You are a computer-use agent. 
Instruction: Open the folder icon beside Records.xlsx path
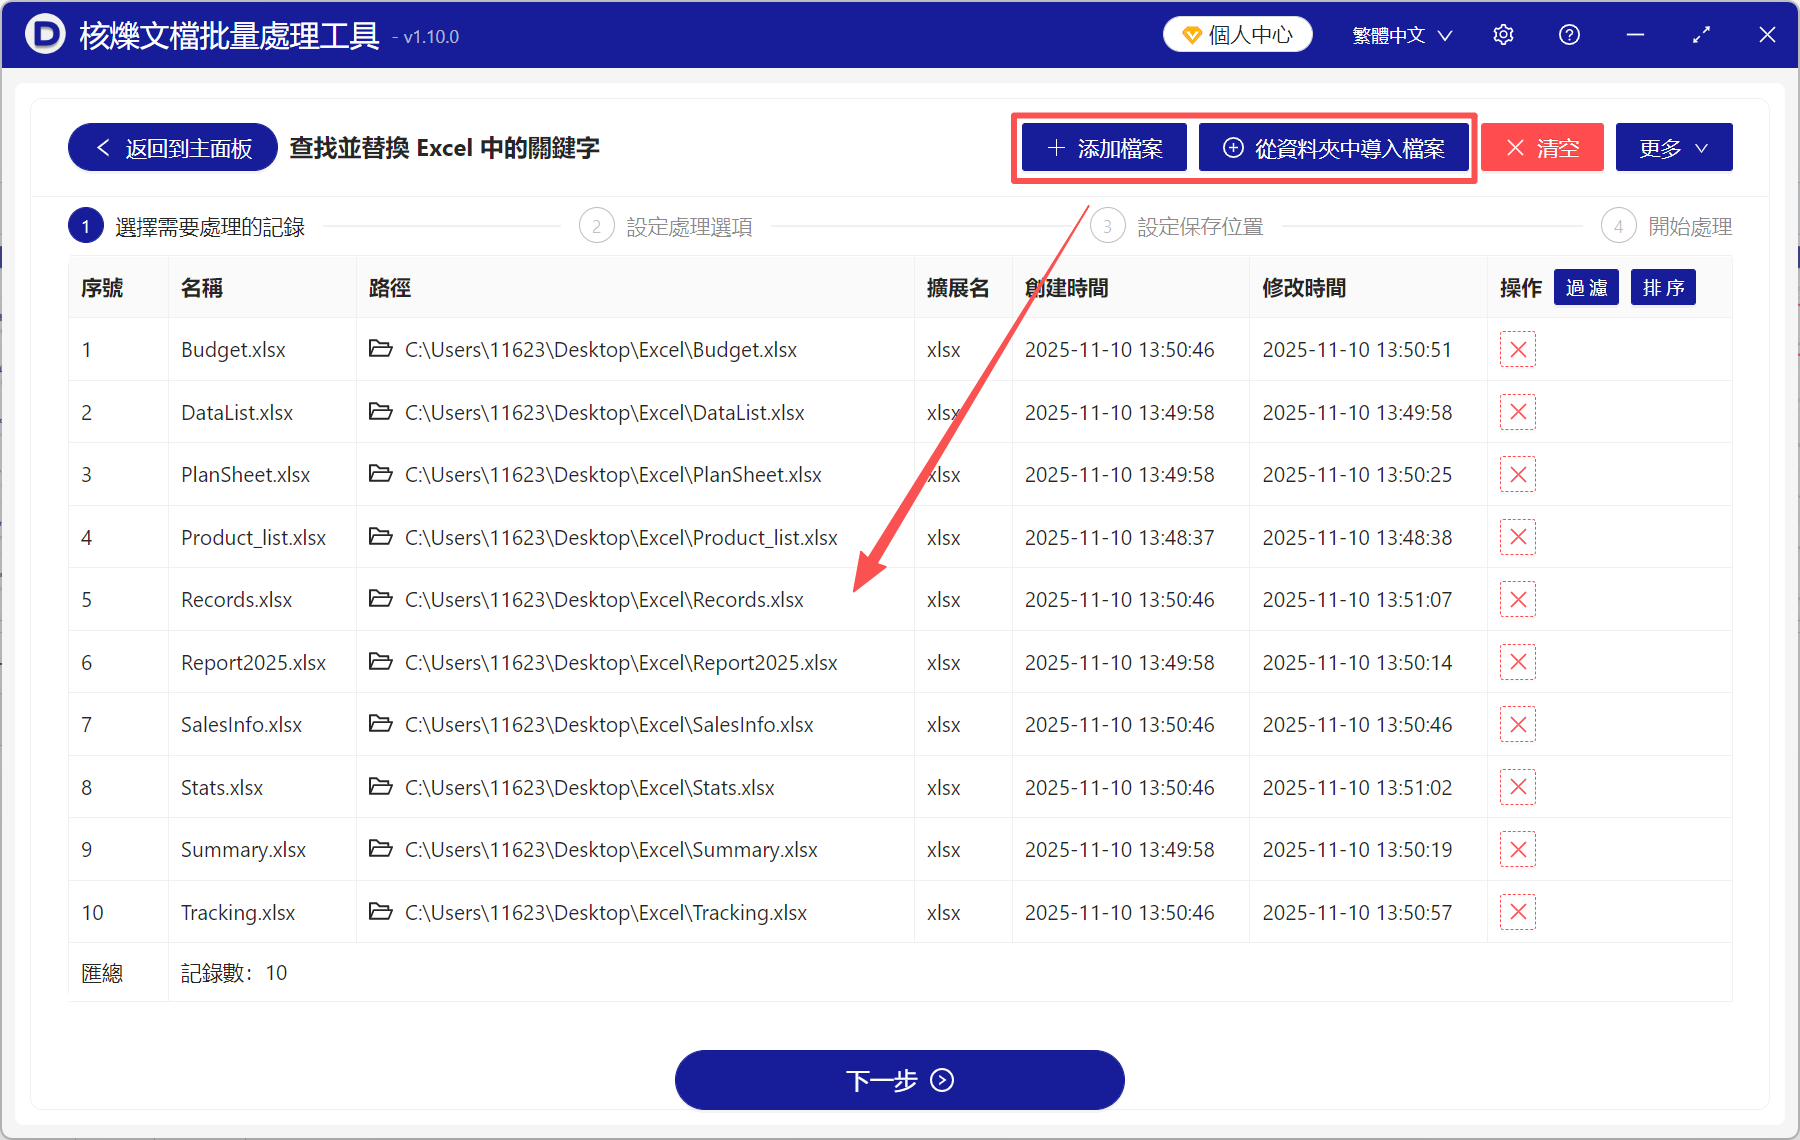coord(381,599)
